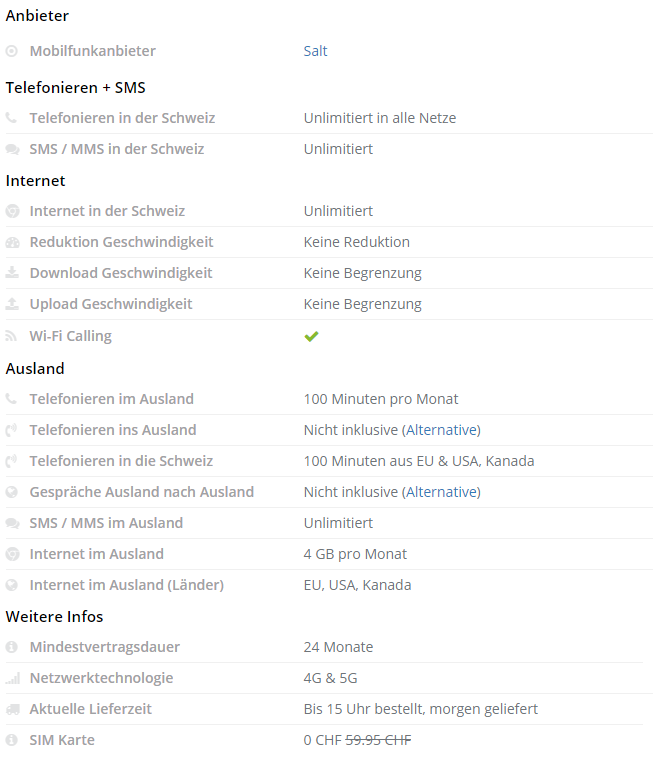Click the info icon beside SIM Karte
This screenshot has height=774, width=653.
tap(12, 740)
